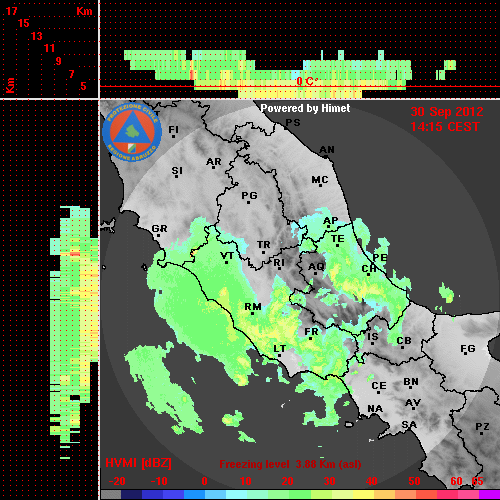
Task: Click the Powered by Himet text
Action: tap(305, 108)
